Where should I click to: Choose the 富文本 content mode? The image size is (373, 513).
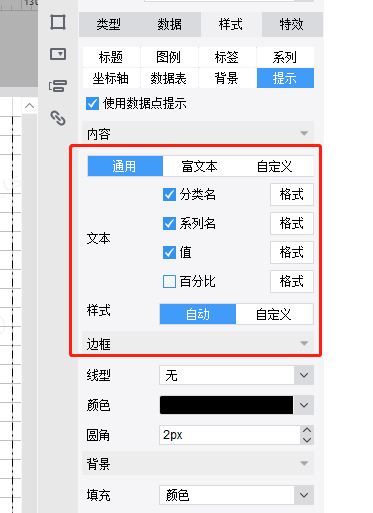pos(200,166)
